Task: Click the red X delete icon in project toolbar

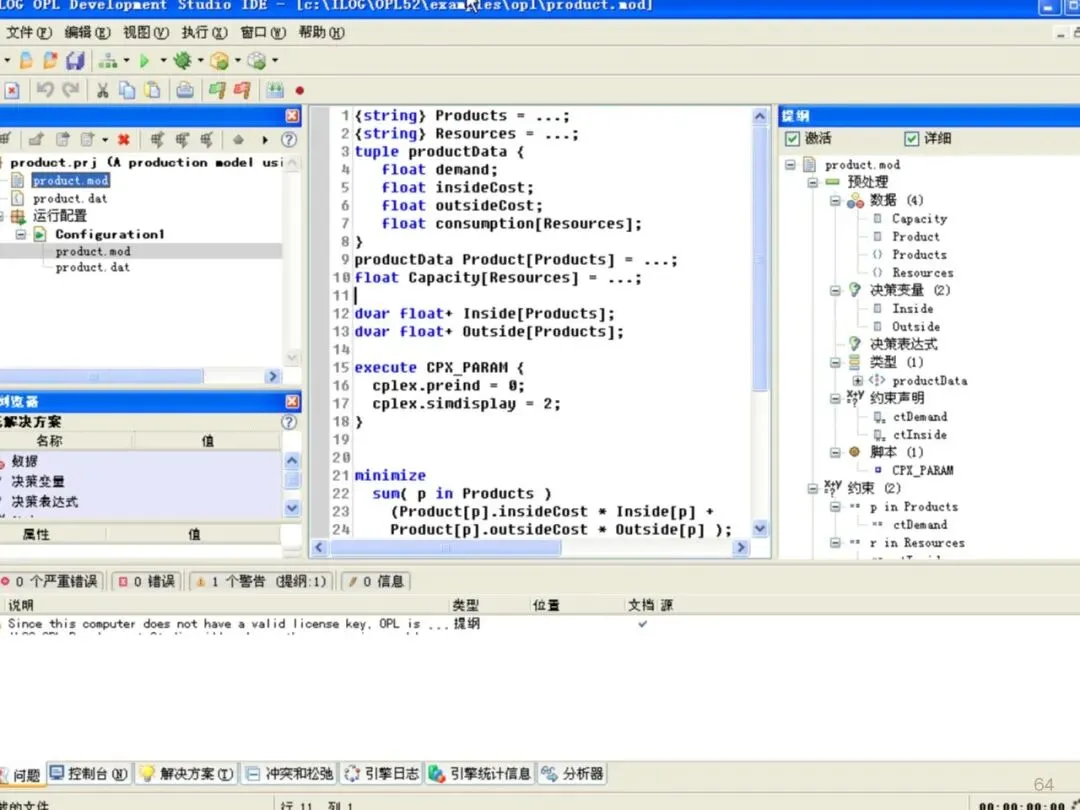Action: tap(124, 140)
